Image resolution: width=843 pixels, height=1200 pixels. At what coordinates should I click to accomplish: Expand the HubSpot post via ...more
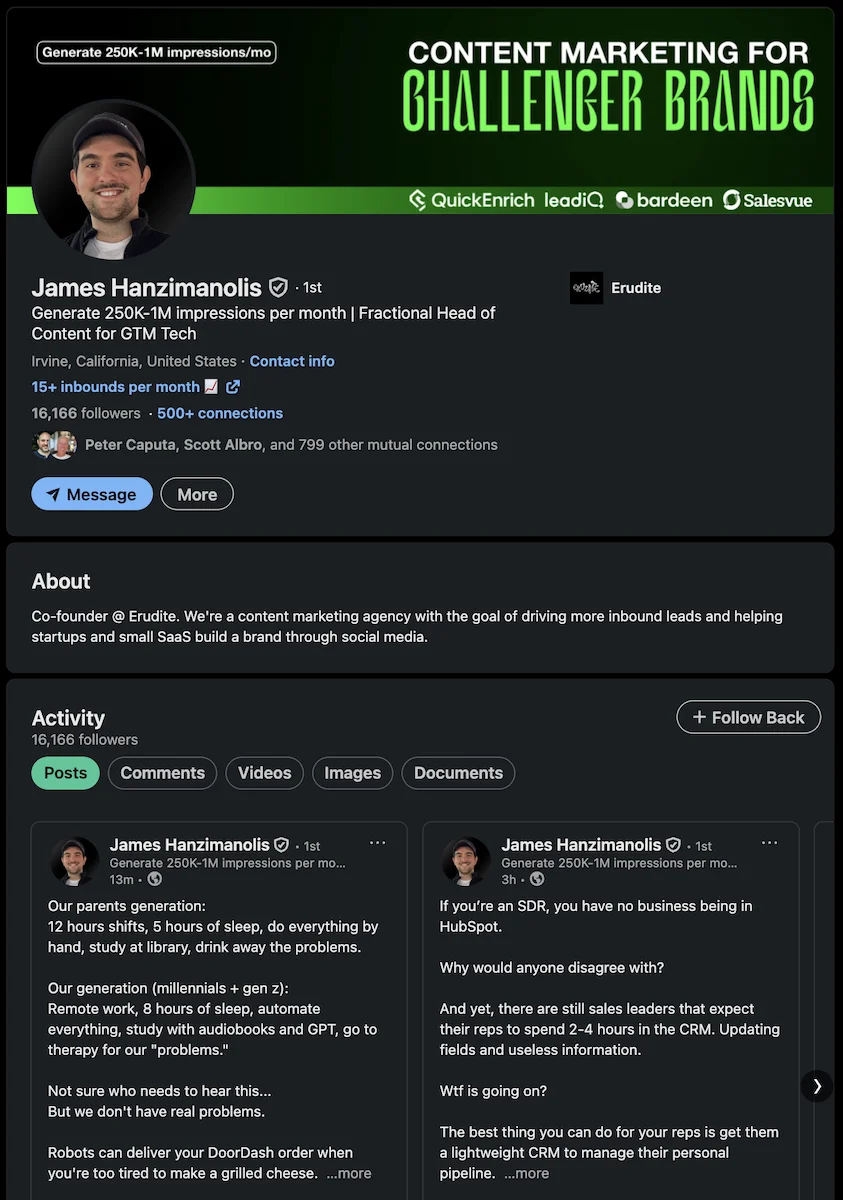tap(526, 1173)
